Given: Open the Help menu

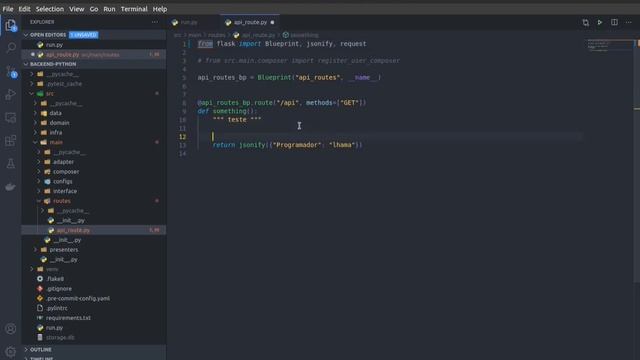Looking at the screenshot, I should (x=160, y=9).
